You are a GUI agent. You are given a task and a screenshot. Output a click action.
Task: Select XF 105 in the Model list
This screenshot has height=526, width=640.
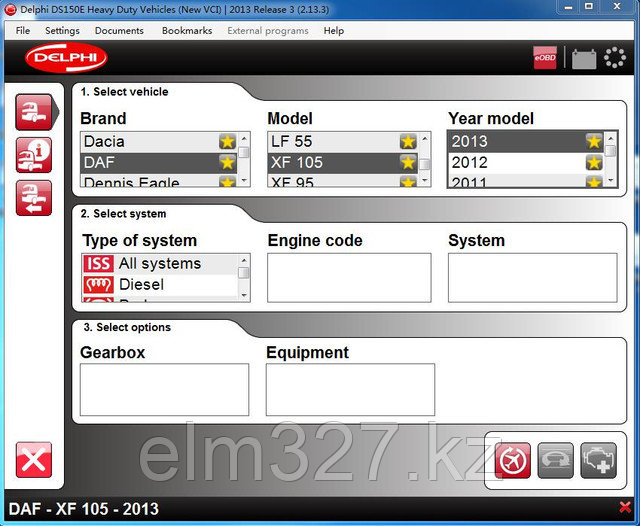[343, 163]
